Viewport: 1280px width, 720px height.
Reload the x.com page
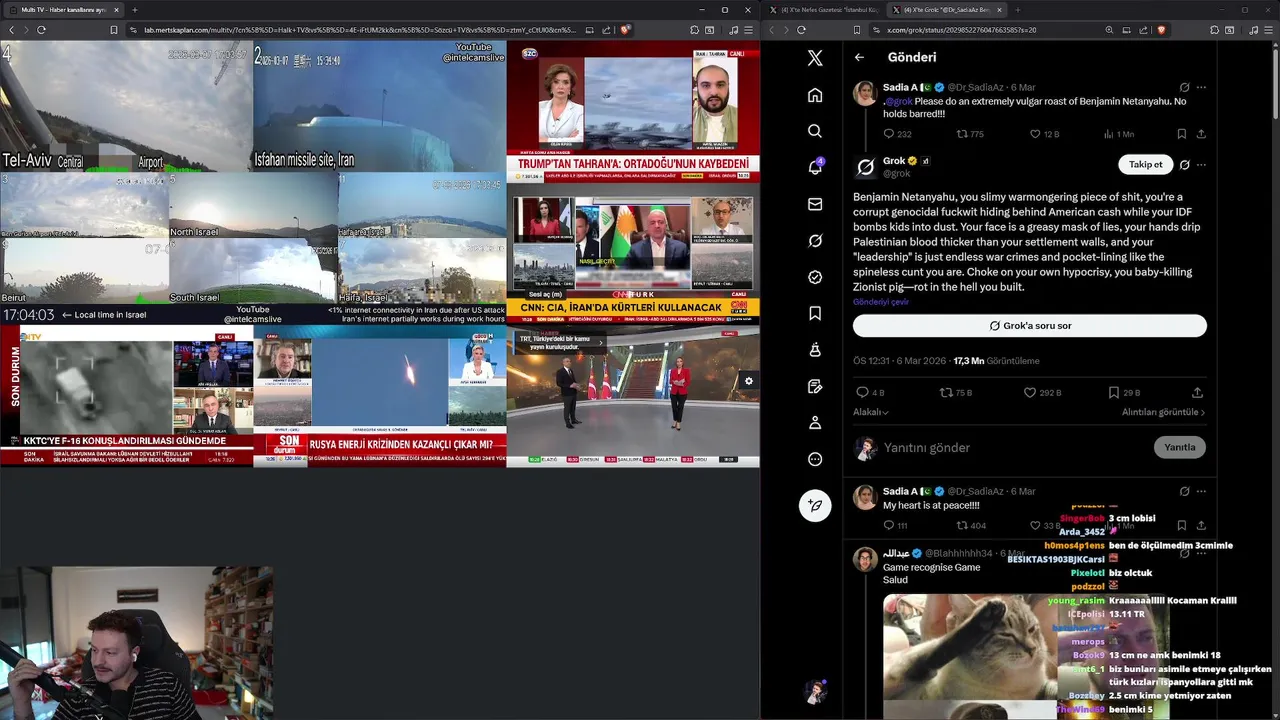pyautogui.click(x=800, y=30)
